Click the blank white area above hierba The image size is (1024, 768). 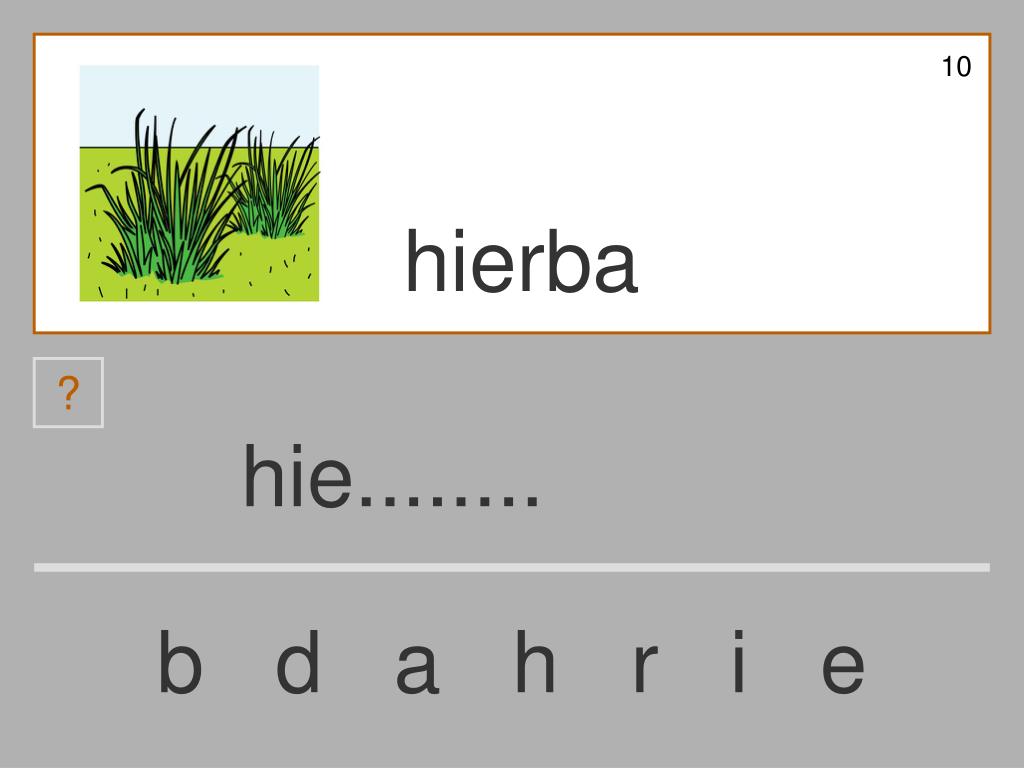tap(653, 131)
